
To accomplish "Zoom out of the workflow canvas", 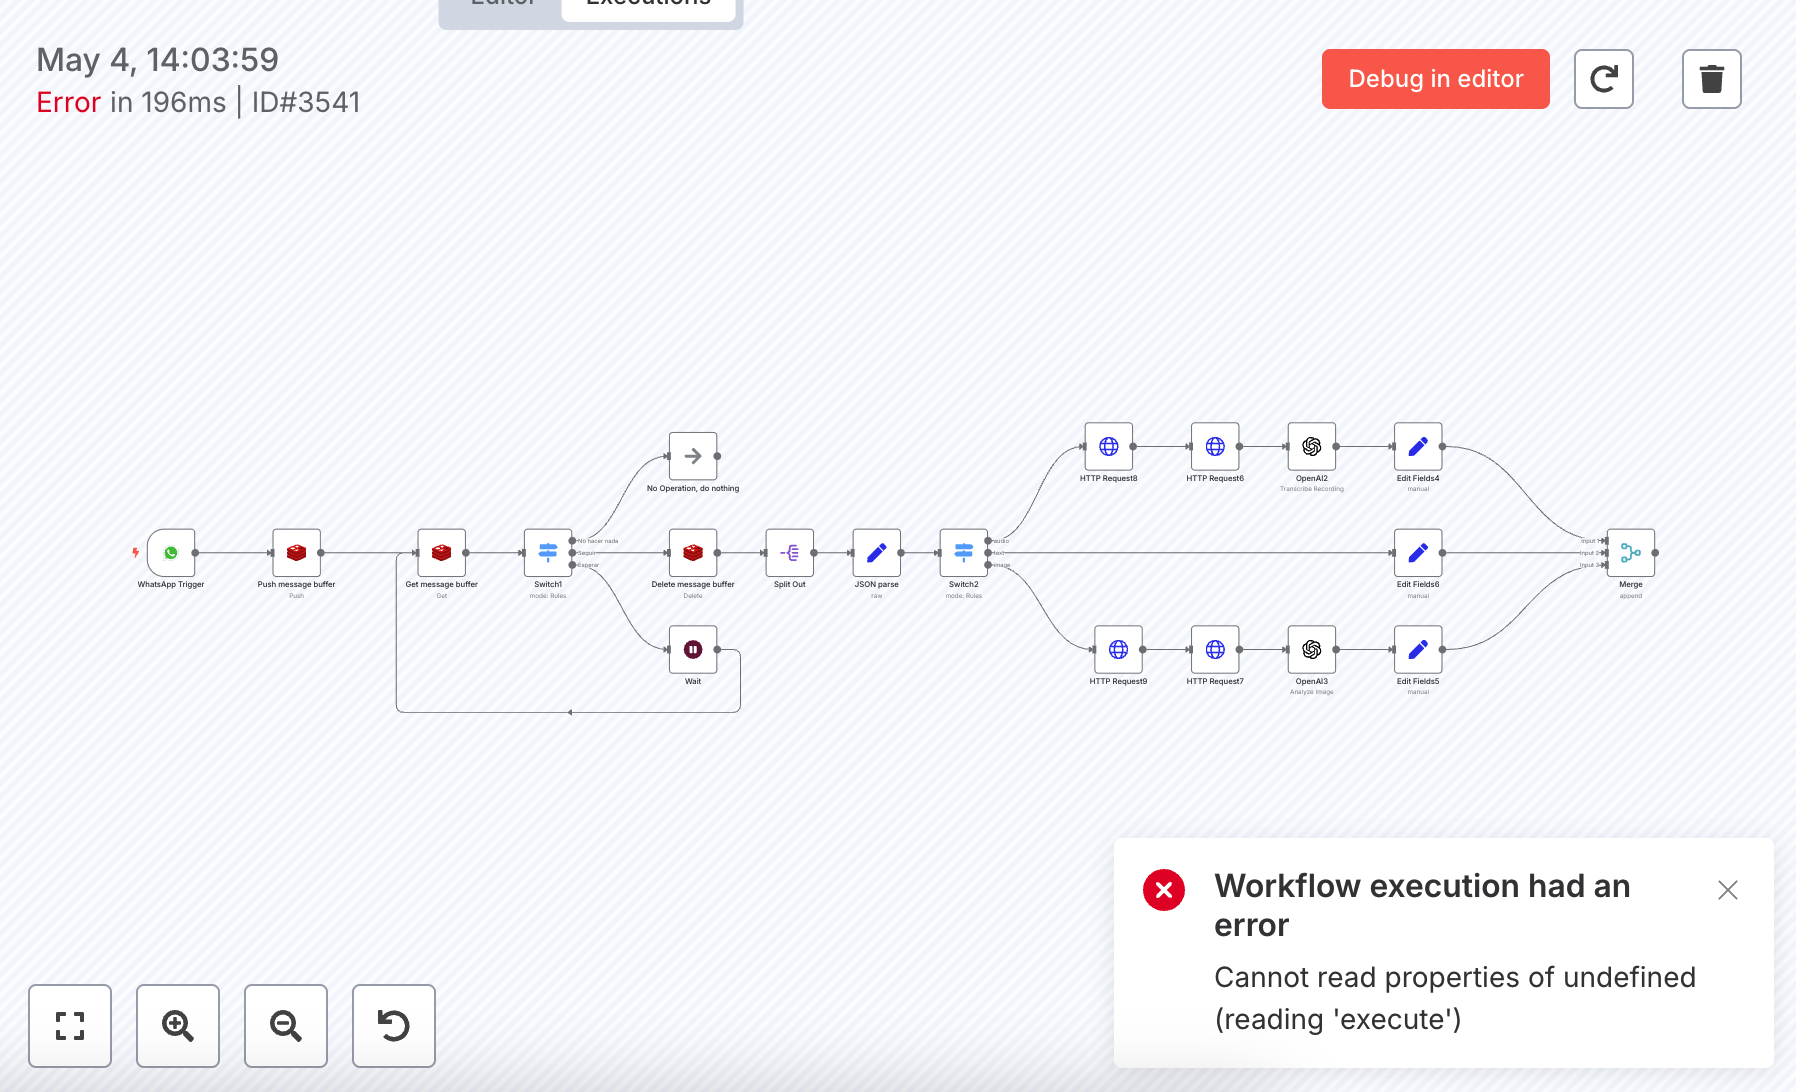I will (286, 1026).
